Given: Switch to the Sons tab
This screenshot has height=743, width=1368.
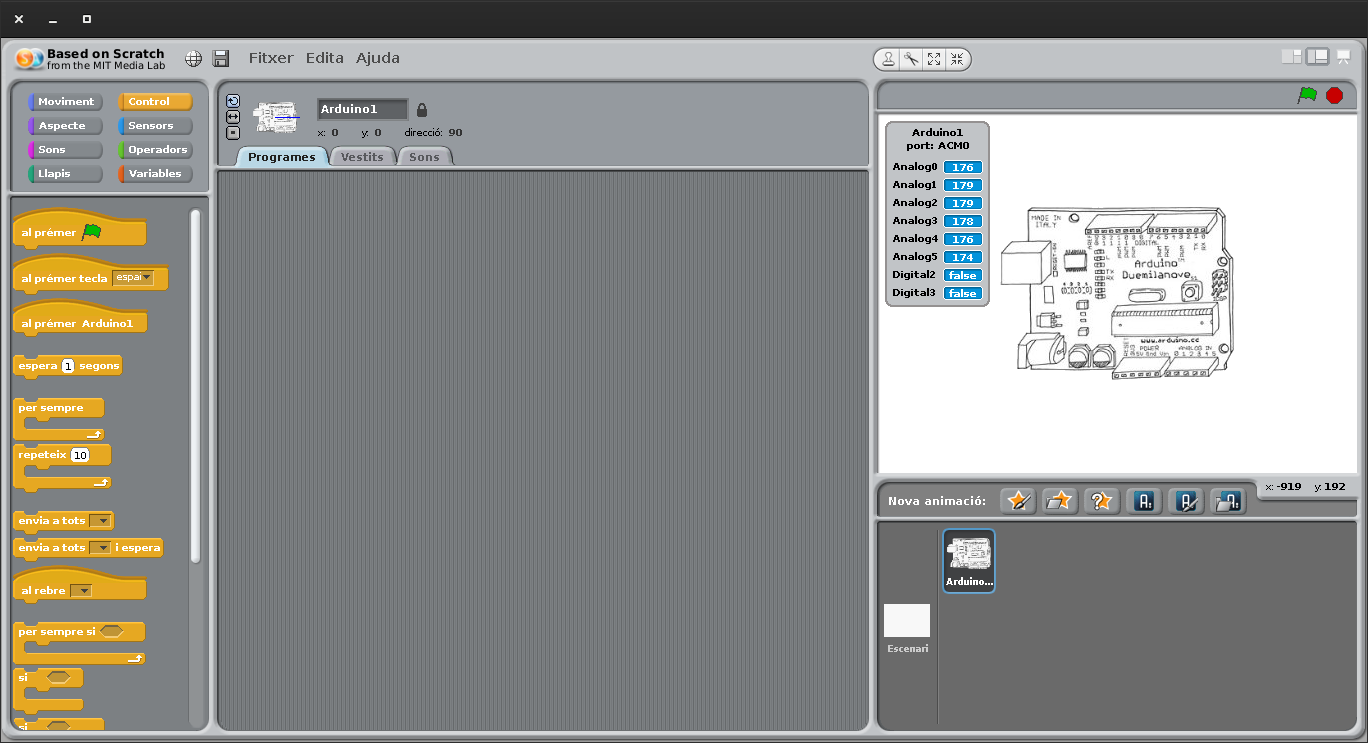Looking at the screenshot, I should [424, 157].
